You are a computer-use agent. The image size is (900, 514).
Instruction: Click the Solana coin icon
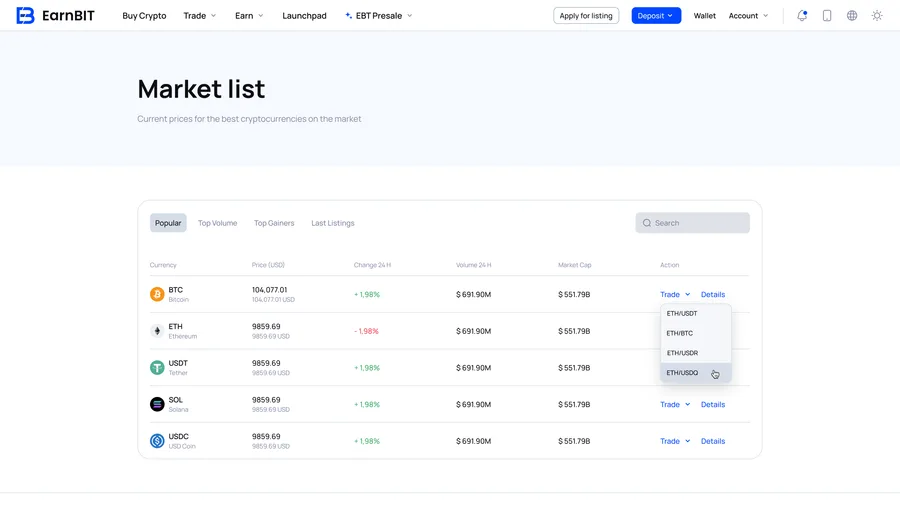[157, 404]
